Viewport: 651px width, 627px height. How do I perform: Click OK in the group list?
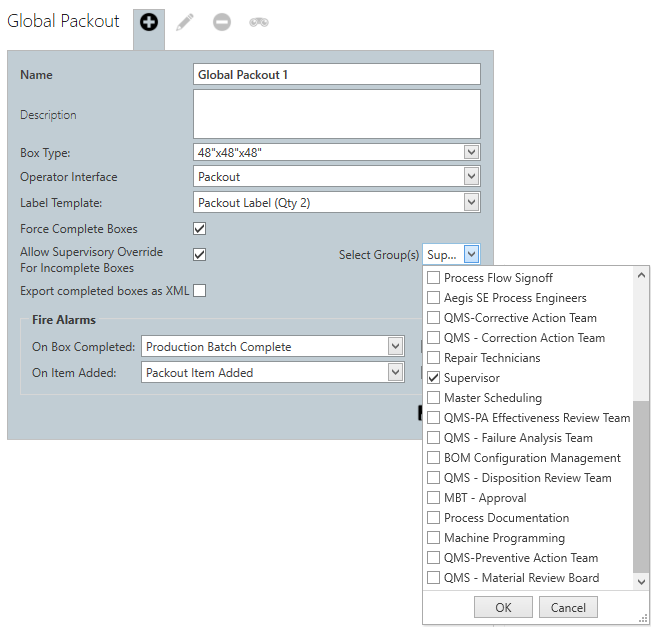click(x=503, y=607)
